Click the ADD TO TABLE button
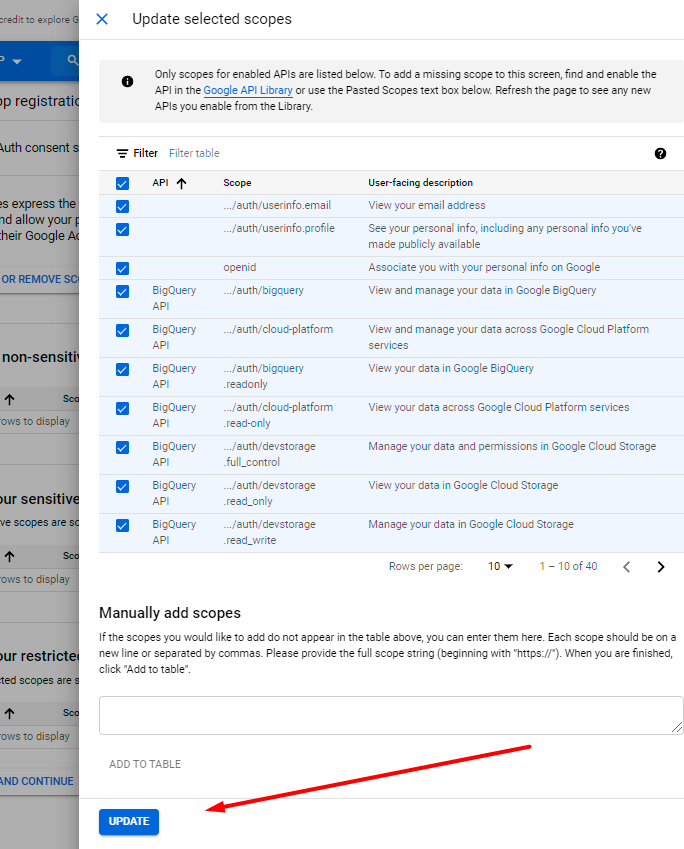684x849 pixels. pyautogui.click(x=145, y=764)
